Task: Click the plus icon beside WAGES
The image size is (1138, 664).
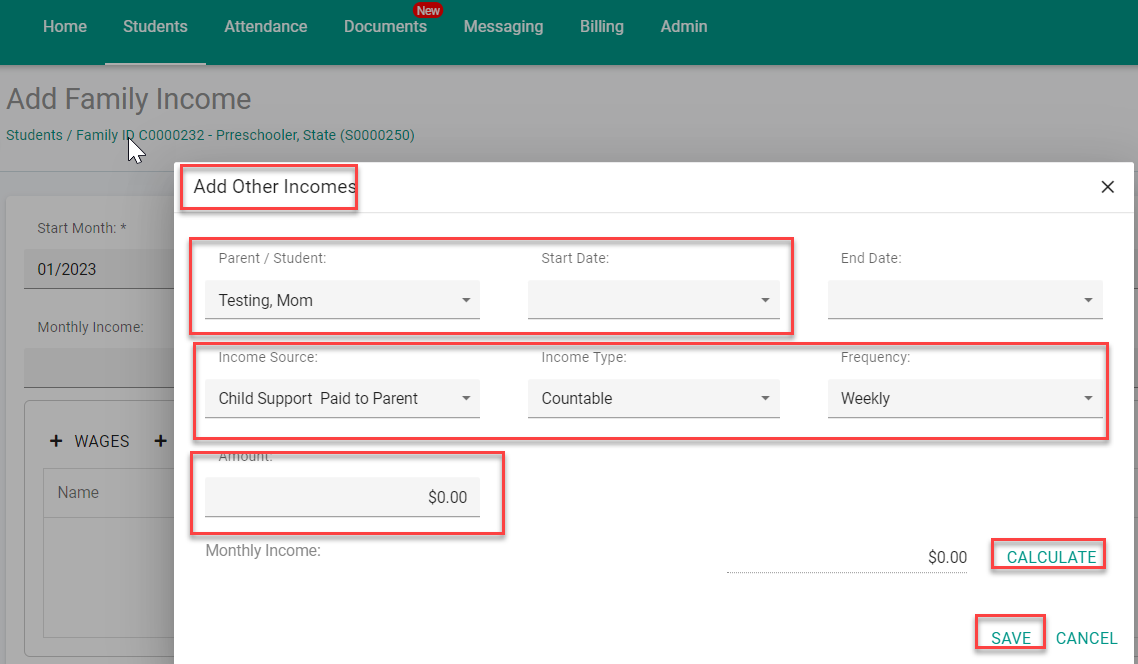Action: [56, 441]
